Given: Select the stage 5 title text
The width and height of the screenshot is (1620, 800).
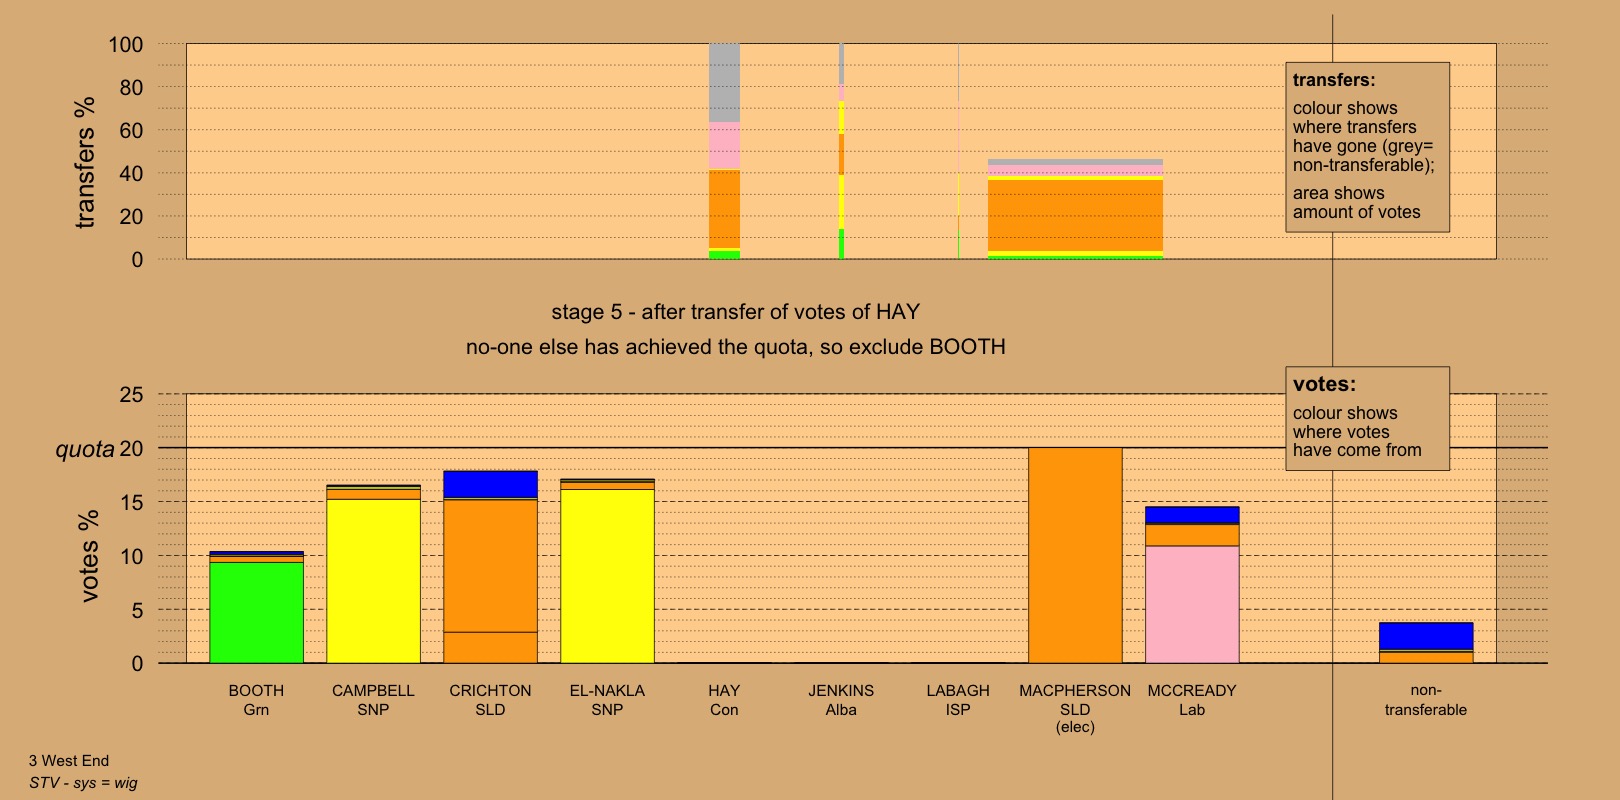Looking at the screenshot, I should pyautogui.click(x=735, y=312).
